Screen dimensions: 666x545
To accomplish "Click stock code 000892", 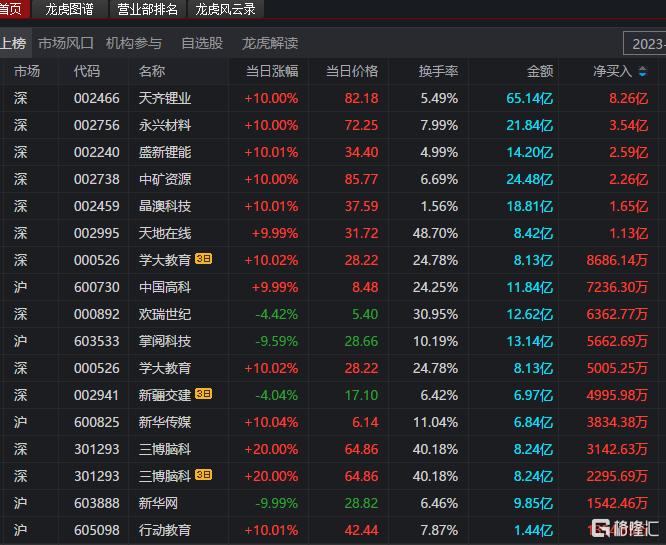I will (x=96, y=314).
